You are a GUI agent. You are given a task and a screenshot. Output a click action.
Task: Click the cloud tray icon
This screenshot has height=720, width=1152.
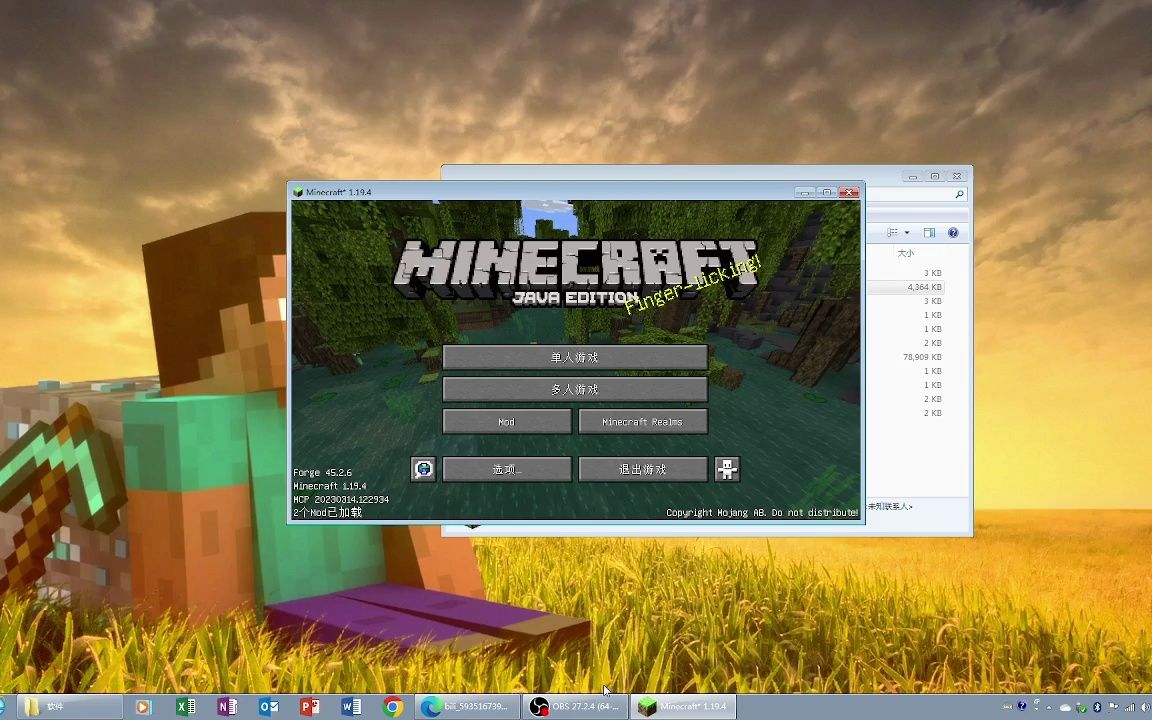[x=1065, y=708]
